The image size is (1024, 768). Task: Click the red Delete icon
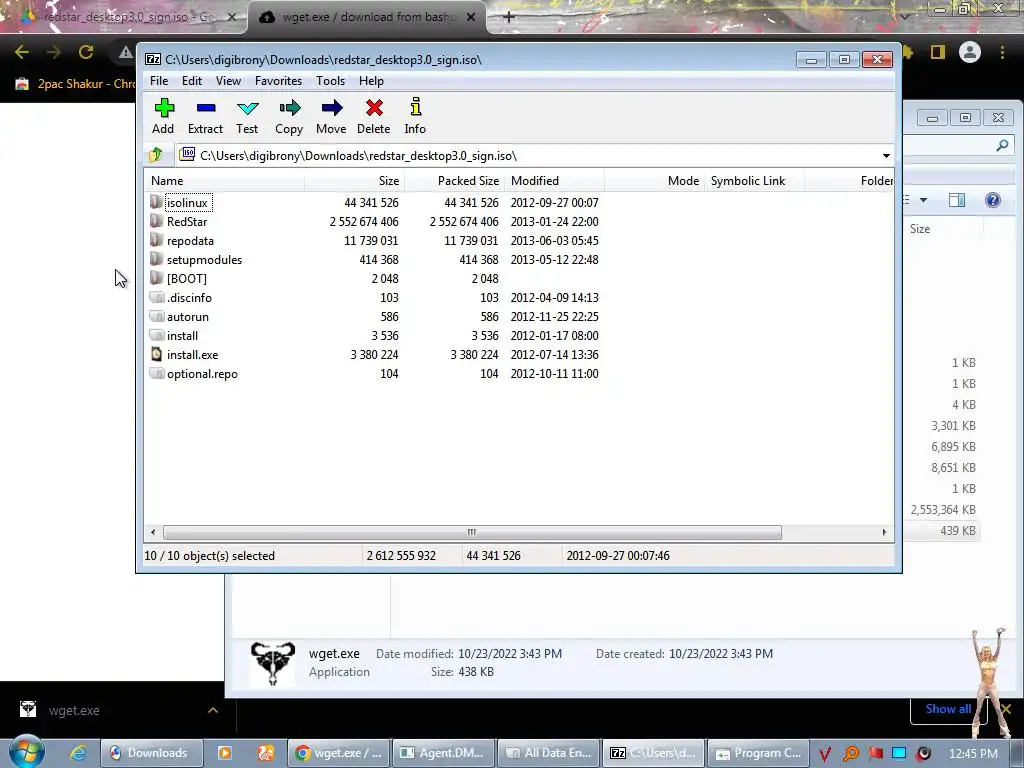[x=374, y=108]
